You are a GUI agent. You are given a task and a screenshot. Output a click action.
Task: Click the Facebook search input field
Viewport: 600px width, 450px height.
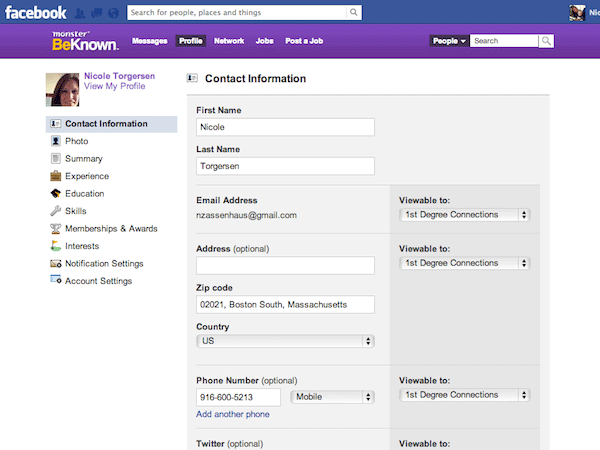(236, 12)
